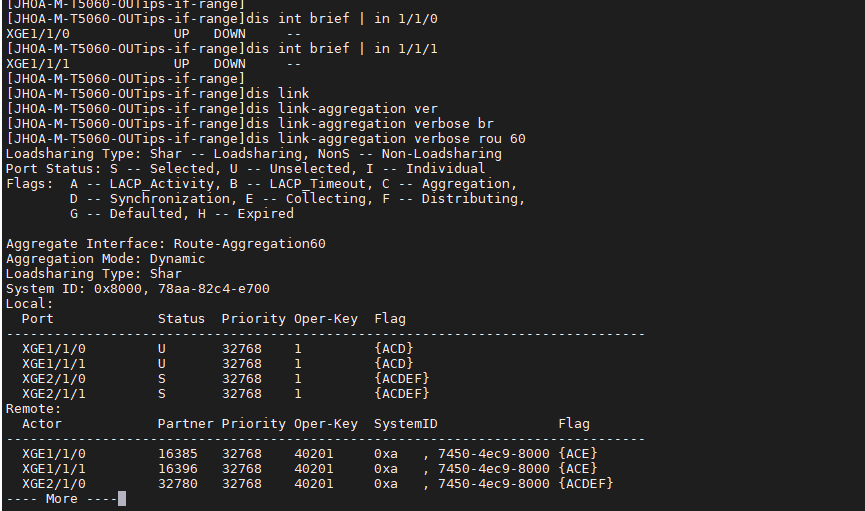Viewport: 865px width, 511px height.
Task: Click the 'Oper-Key' column header under Local
Action: [325, 319]
